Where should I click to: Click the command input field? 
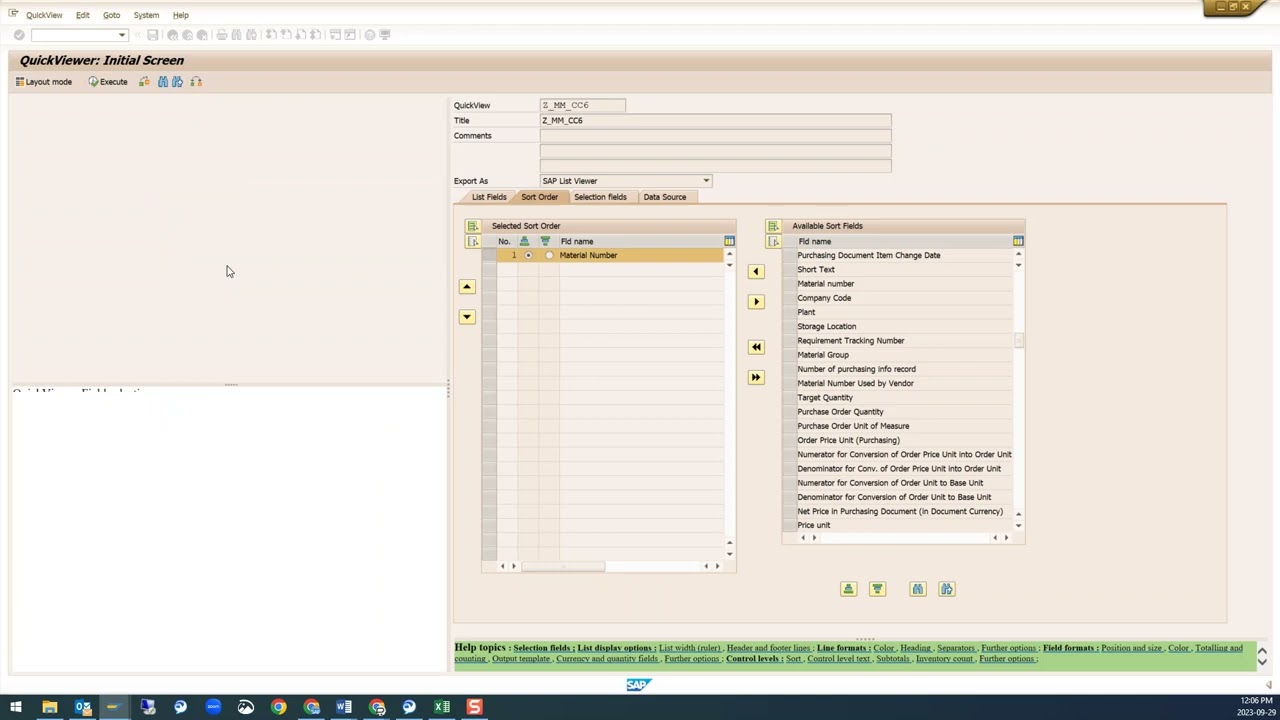tap(74, 35)
